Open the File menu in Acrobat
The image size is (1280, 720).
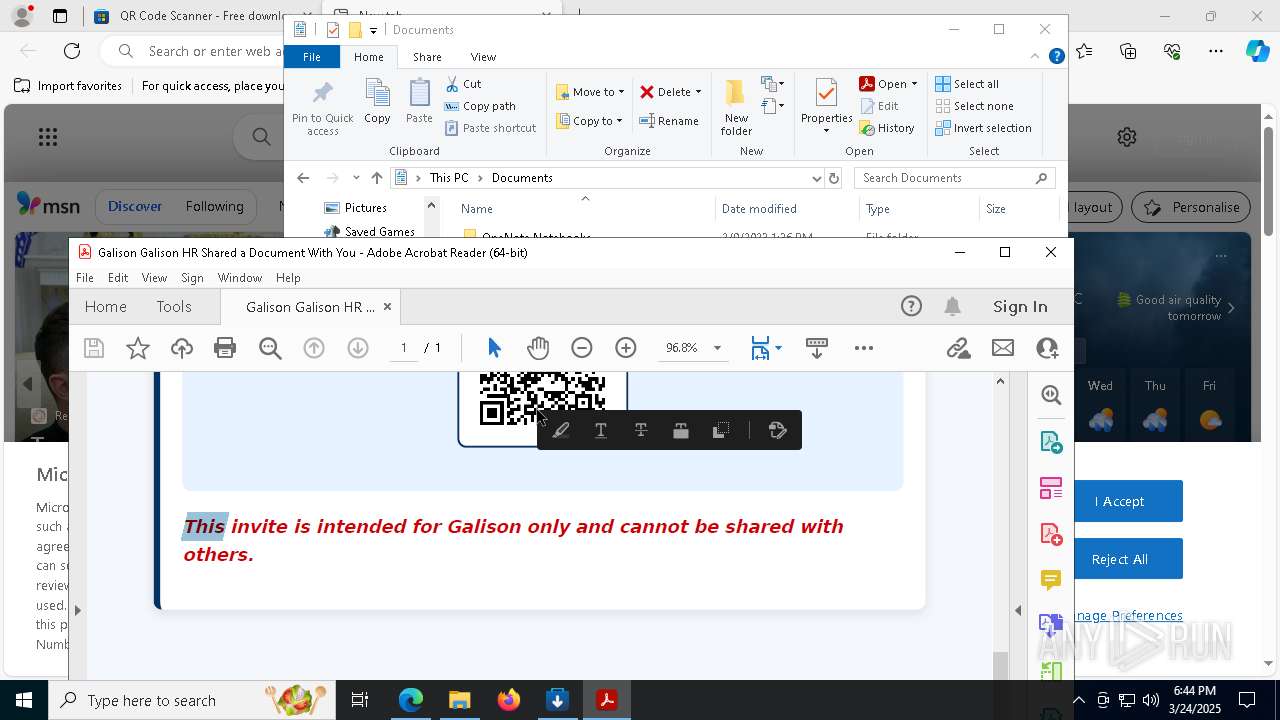click(x=85, y=278)
